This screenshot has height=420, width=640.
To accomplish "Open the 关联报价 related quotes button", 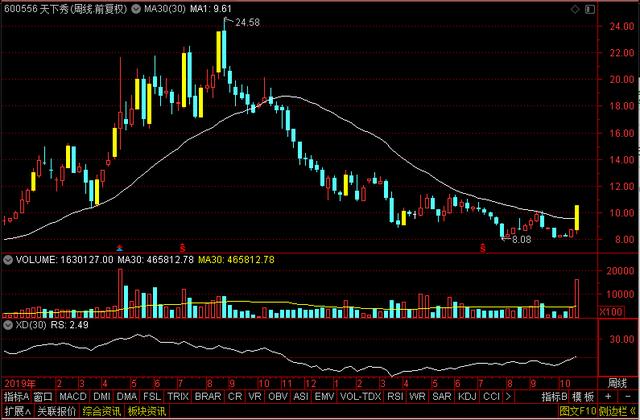I will tap(57, 411).
